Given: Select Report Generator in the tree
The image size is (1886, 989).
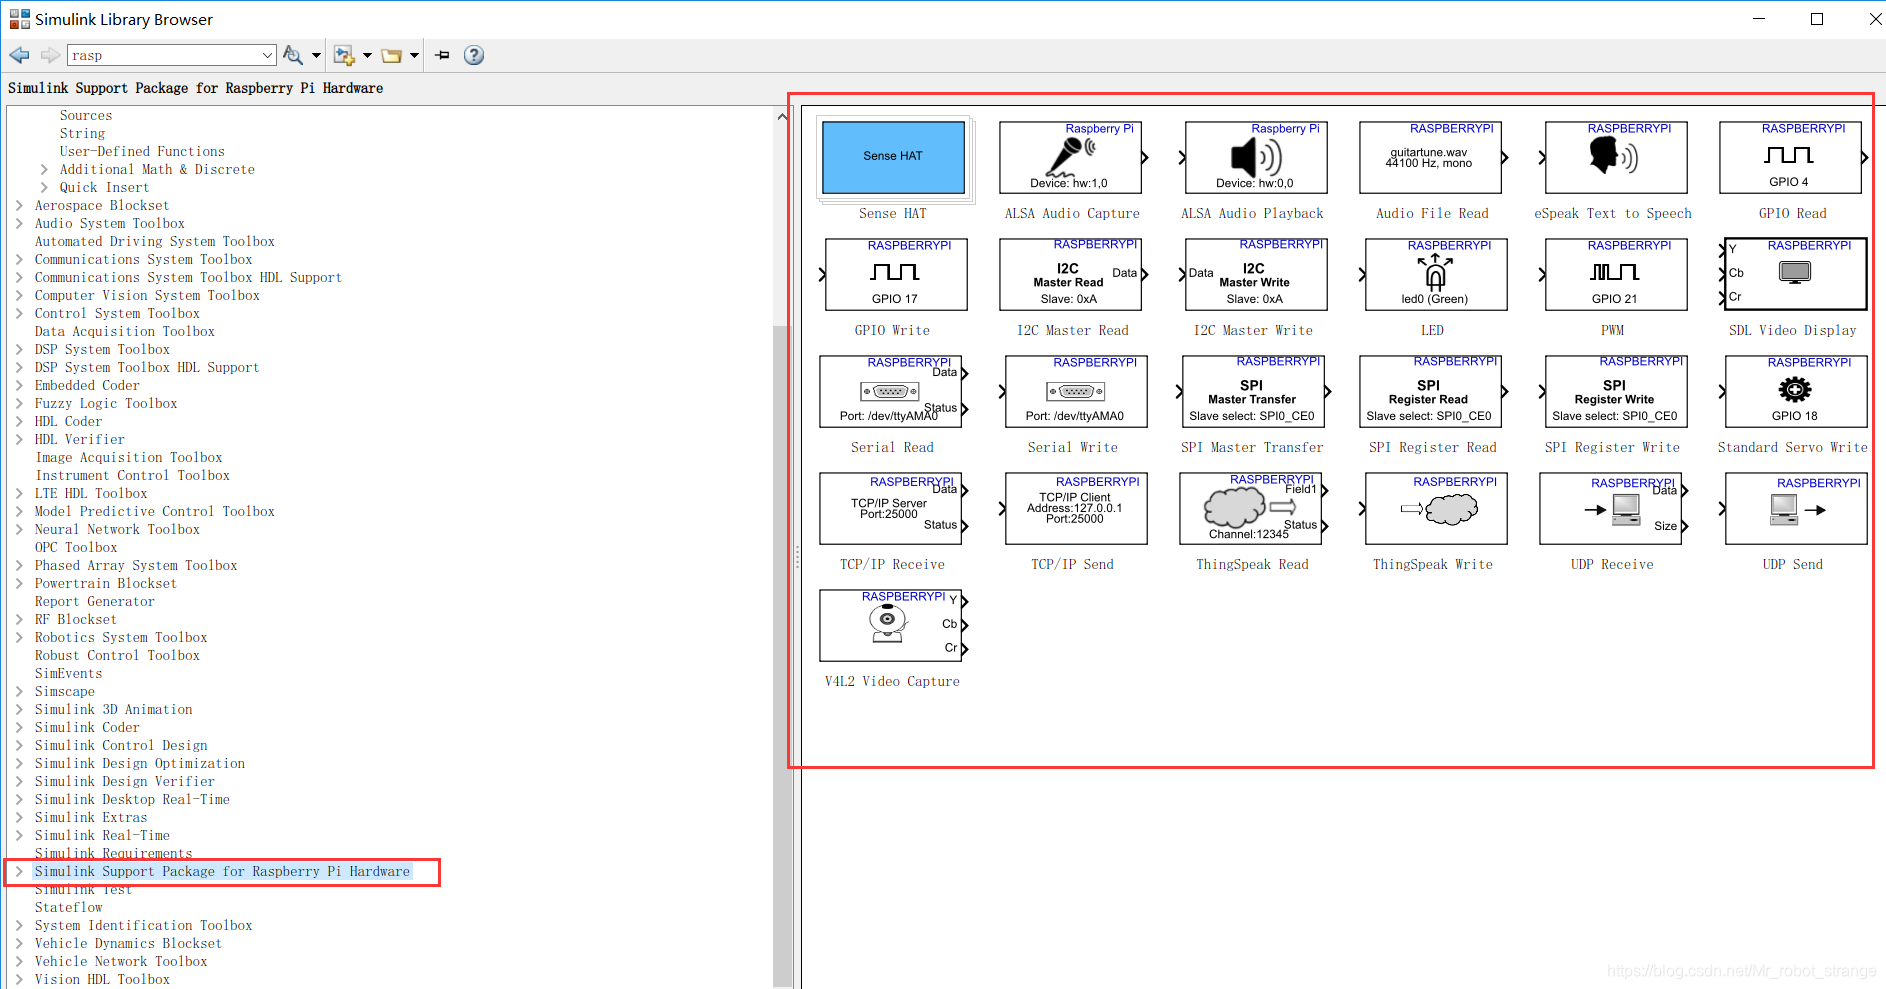Looking at the screenshot, I should (x=95, y=602).
